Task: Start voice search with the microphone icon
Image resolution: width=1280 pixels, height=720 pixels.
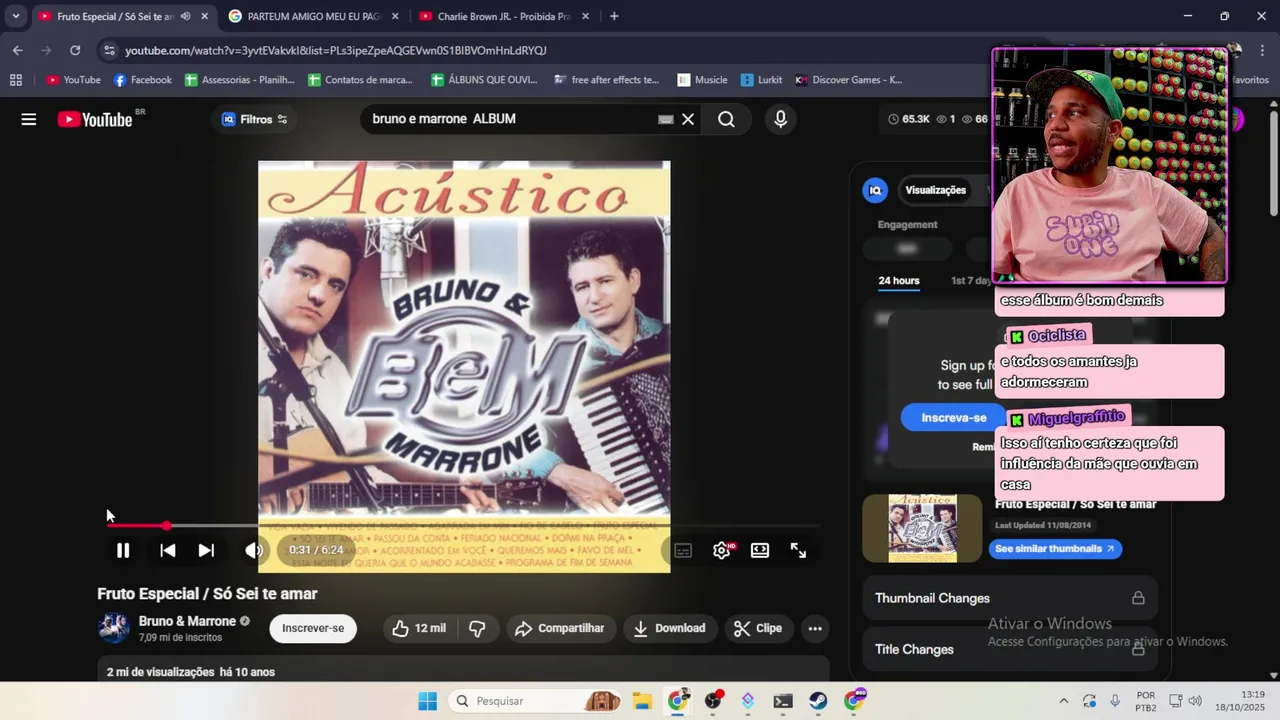Action: pos(781,119)
